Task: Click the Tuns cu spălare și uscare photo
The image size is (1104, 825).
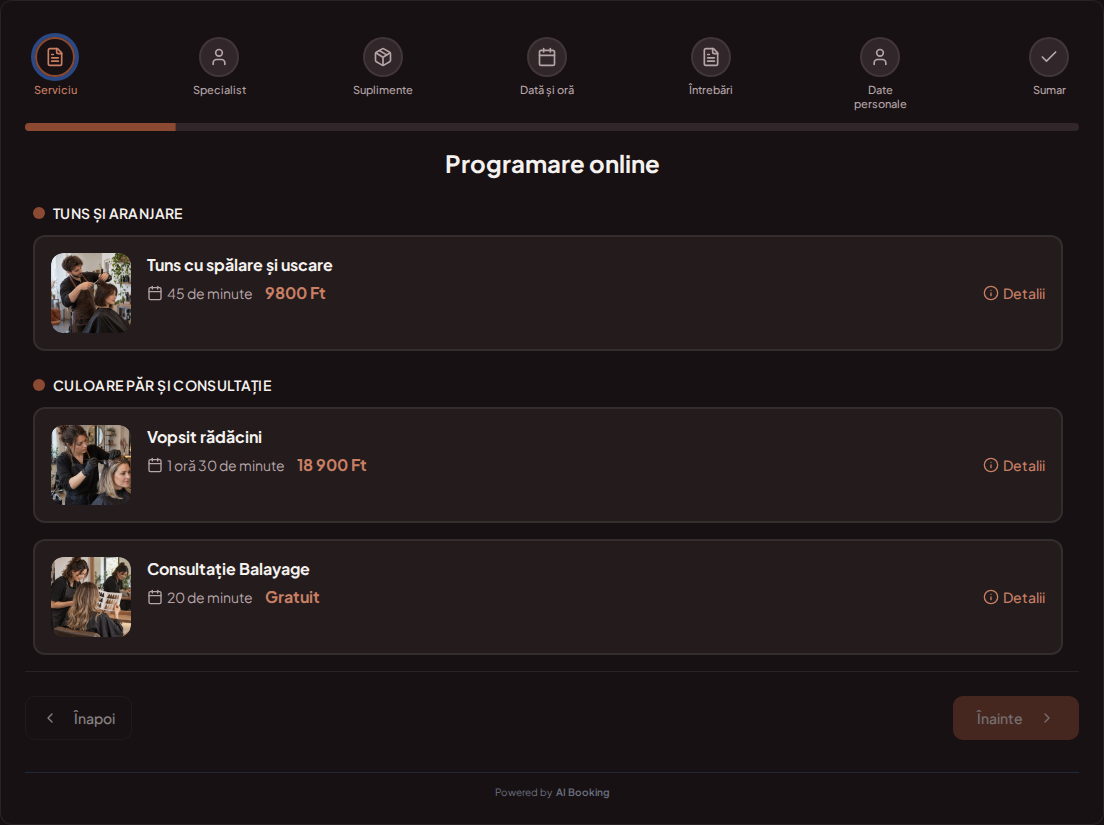Action: (x=91, y=293)
